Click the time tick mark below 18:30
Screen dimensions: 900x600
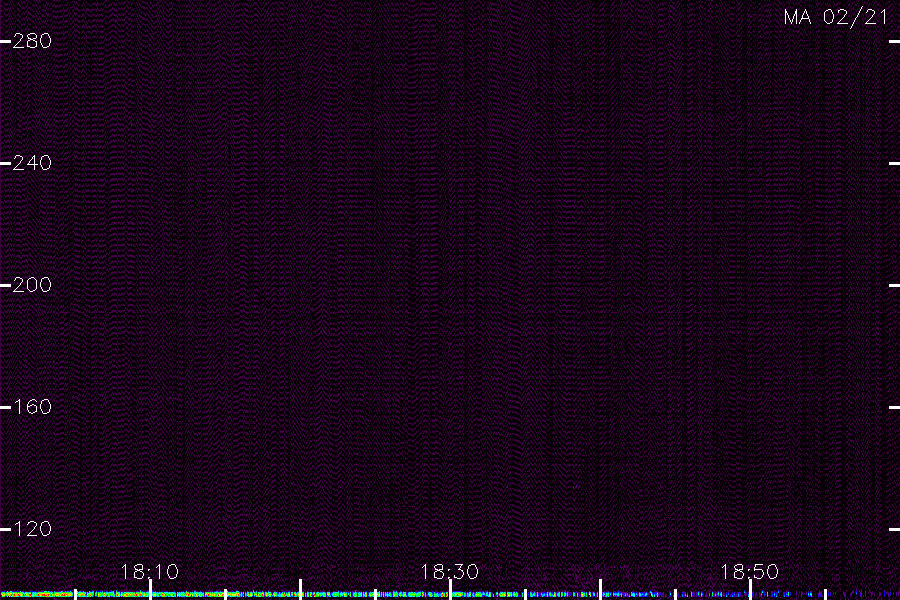pyautogui.click(x=451, y=590)
